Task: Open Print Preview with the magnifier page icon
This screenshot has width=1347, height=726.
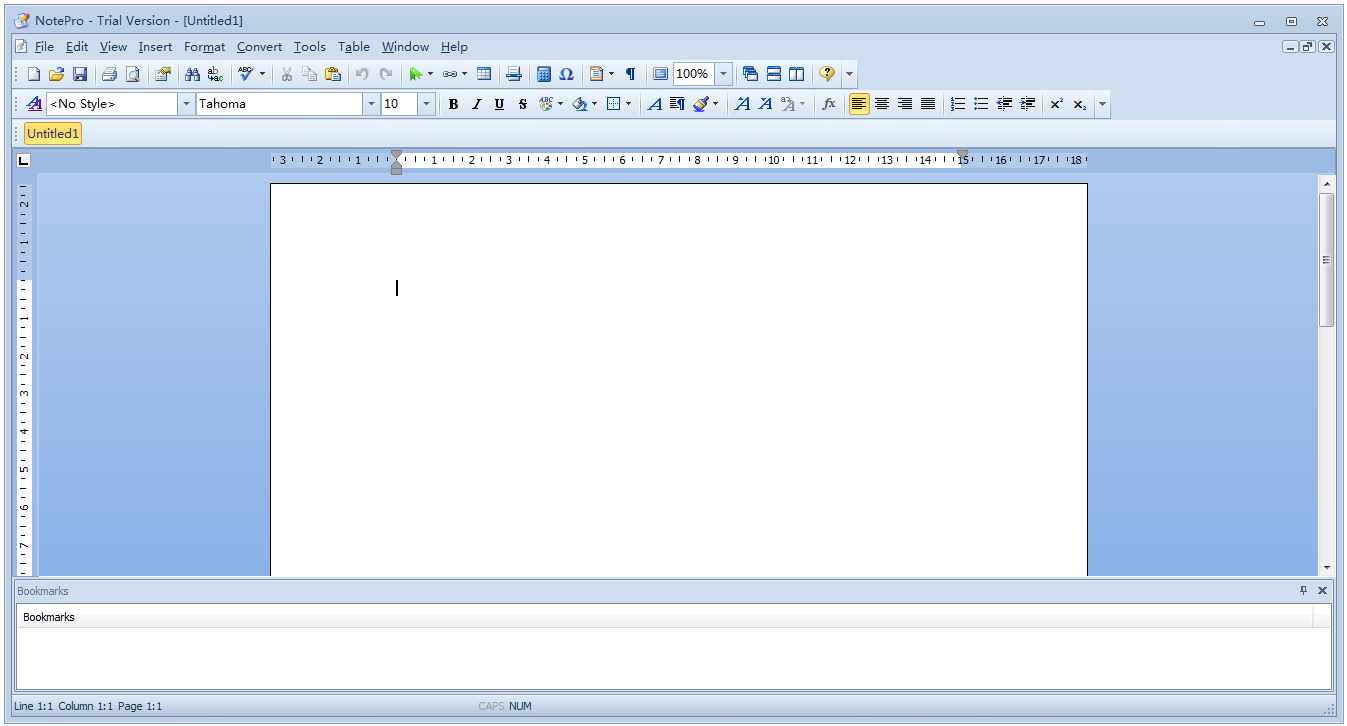Action: point(132,74)
